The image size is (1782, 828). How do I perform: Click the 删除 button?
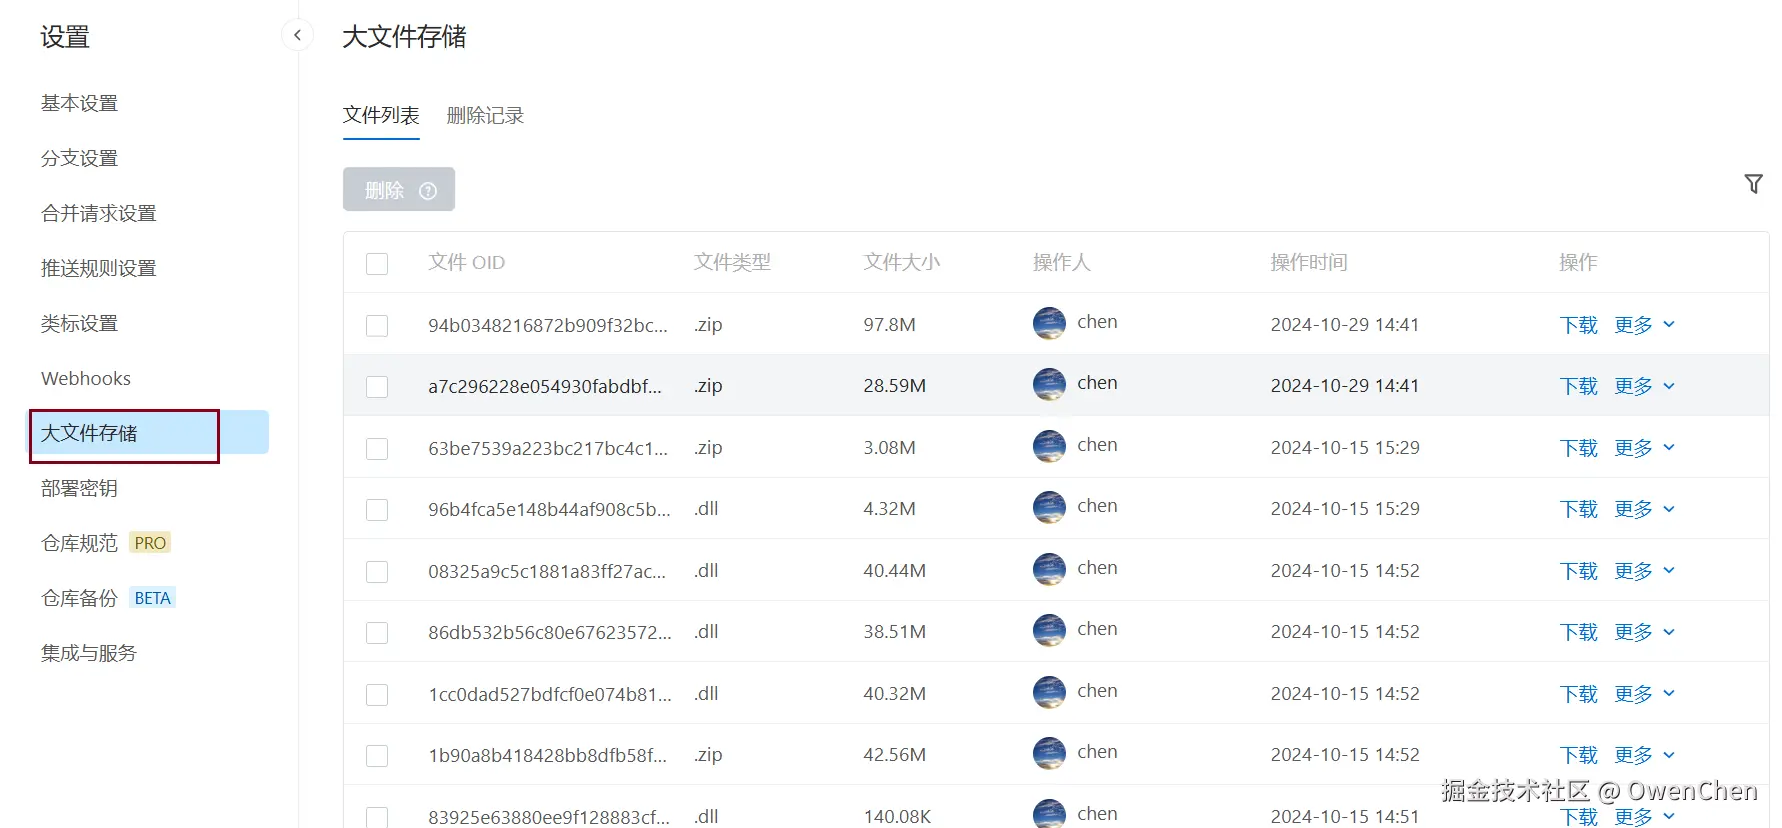click(x=399, y=189)
